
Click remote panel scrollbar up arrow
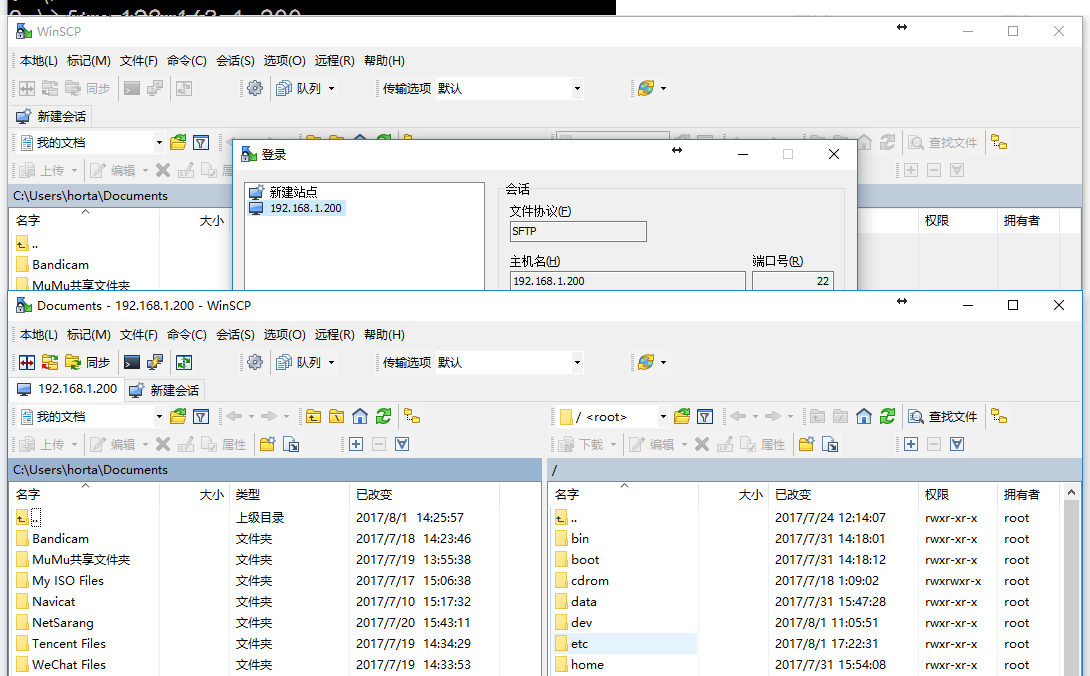(x=1071, y=492)
